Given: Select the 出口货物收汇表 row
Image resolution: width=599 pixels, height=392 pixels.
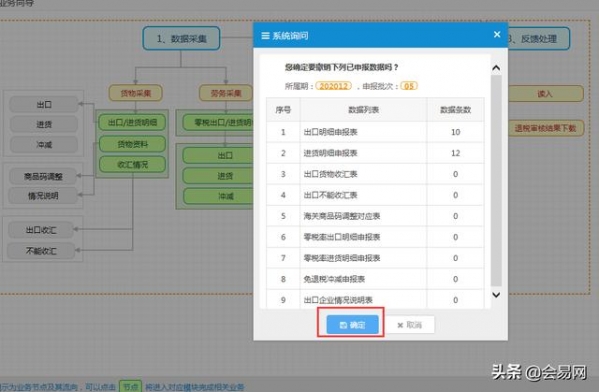Looking at the screenshot, I should [x=375, y=174].
